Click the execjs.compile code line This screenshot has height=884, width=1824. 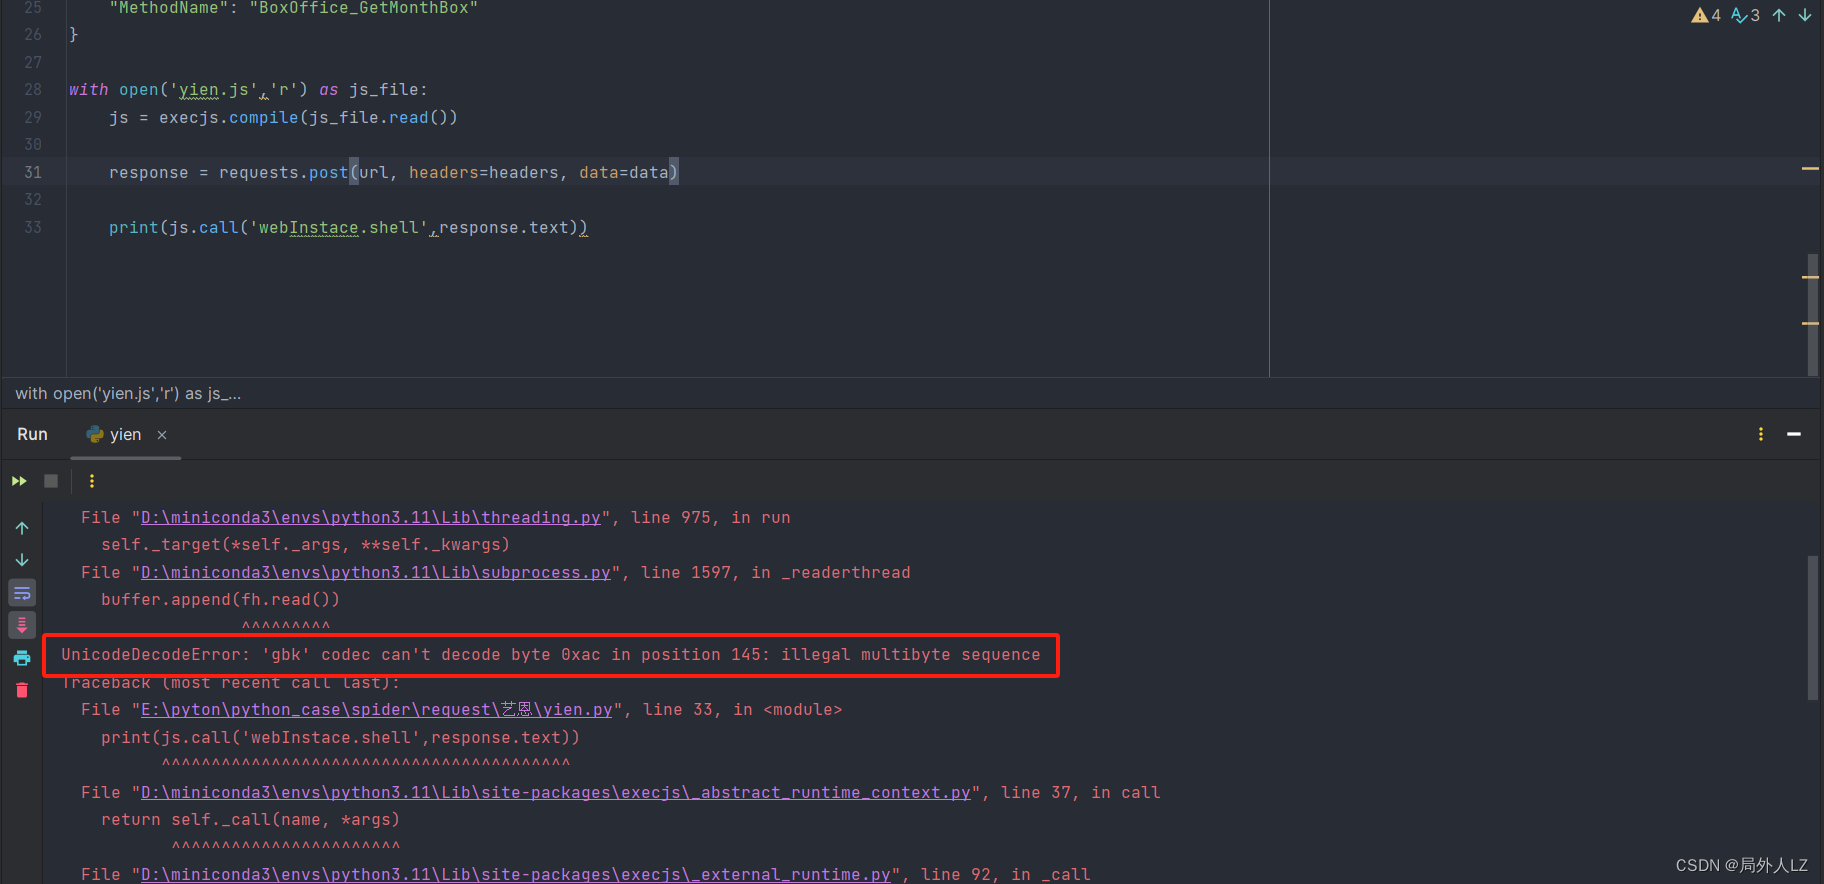click(283, 117)
